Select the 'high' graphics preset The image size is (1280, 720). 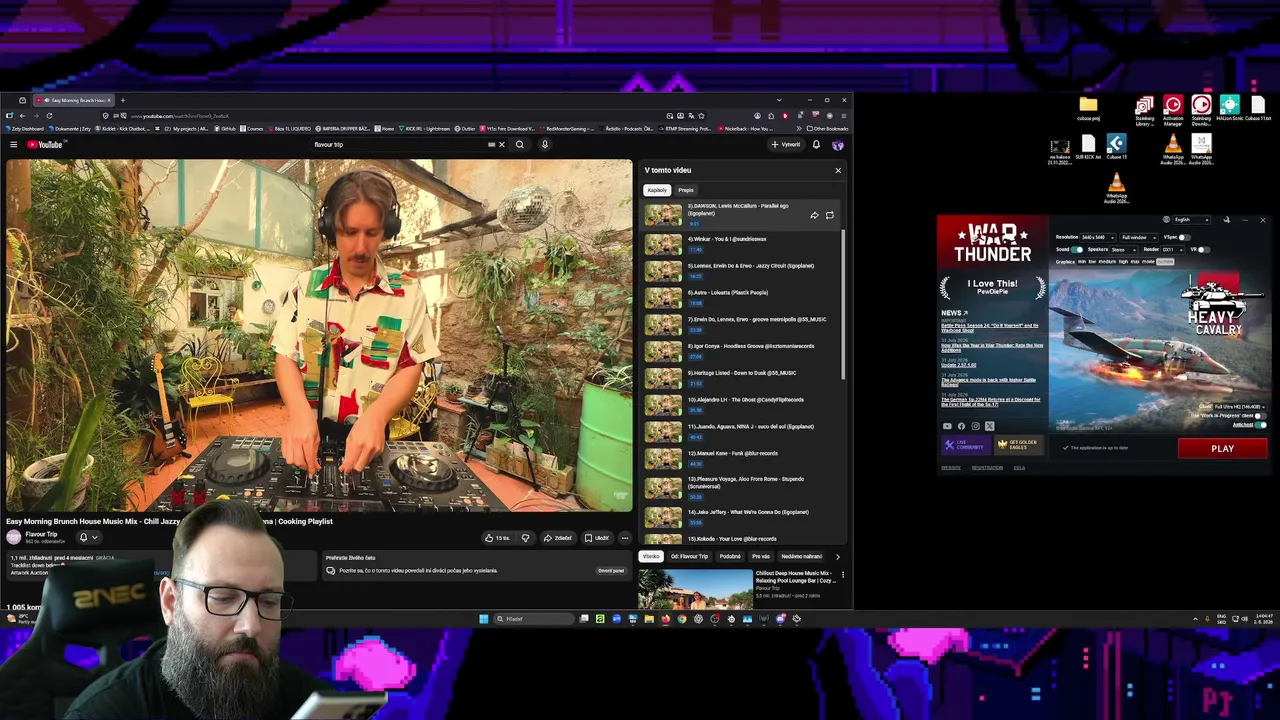1124,262
